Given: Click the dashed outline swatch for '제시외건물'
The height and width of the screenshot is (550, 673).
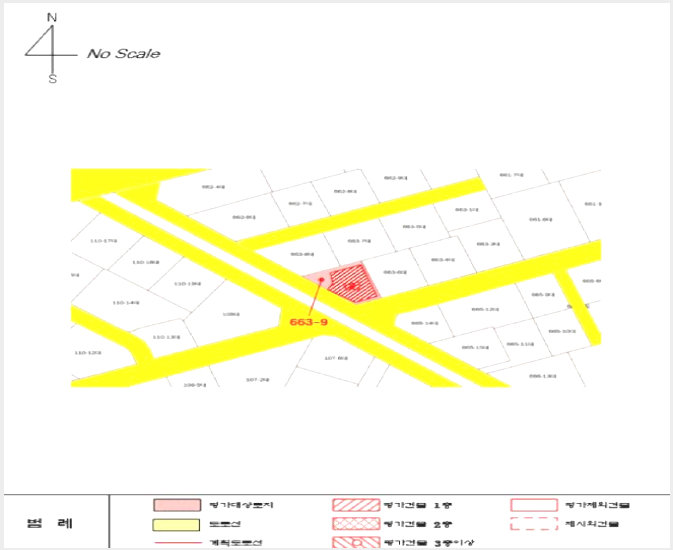Looking at the screenshot, I should coord(534,524).
